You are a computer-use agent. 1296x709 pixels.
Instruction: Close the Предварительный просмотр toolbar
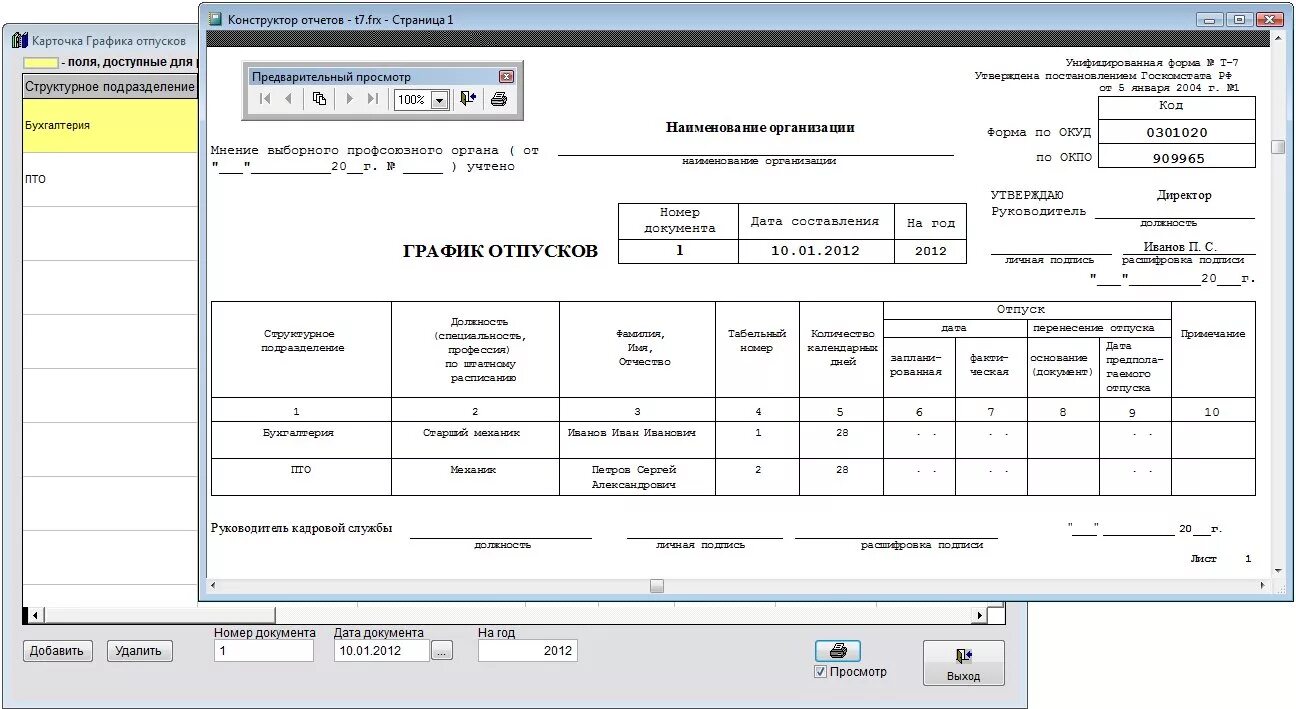point(506,77)
